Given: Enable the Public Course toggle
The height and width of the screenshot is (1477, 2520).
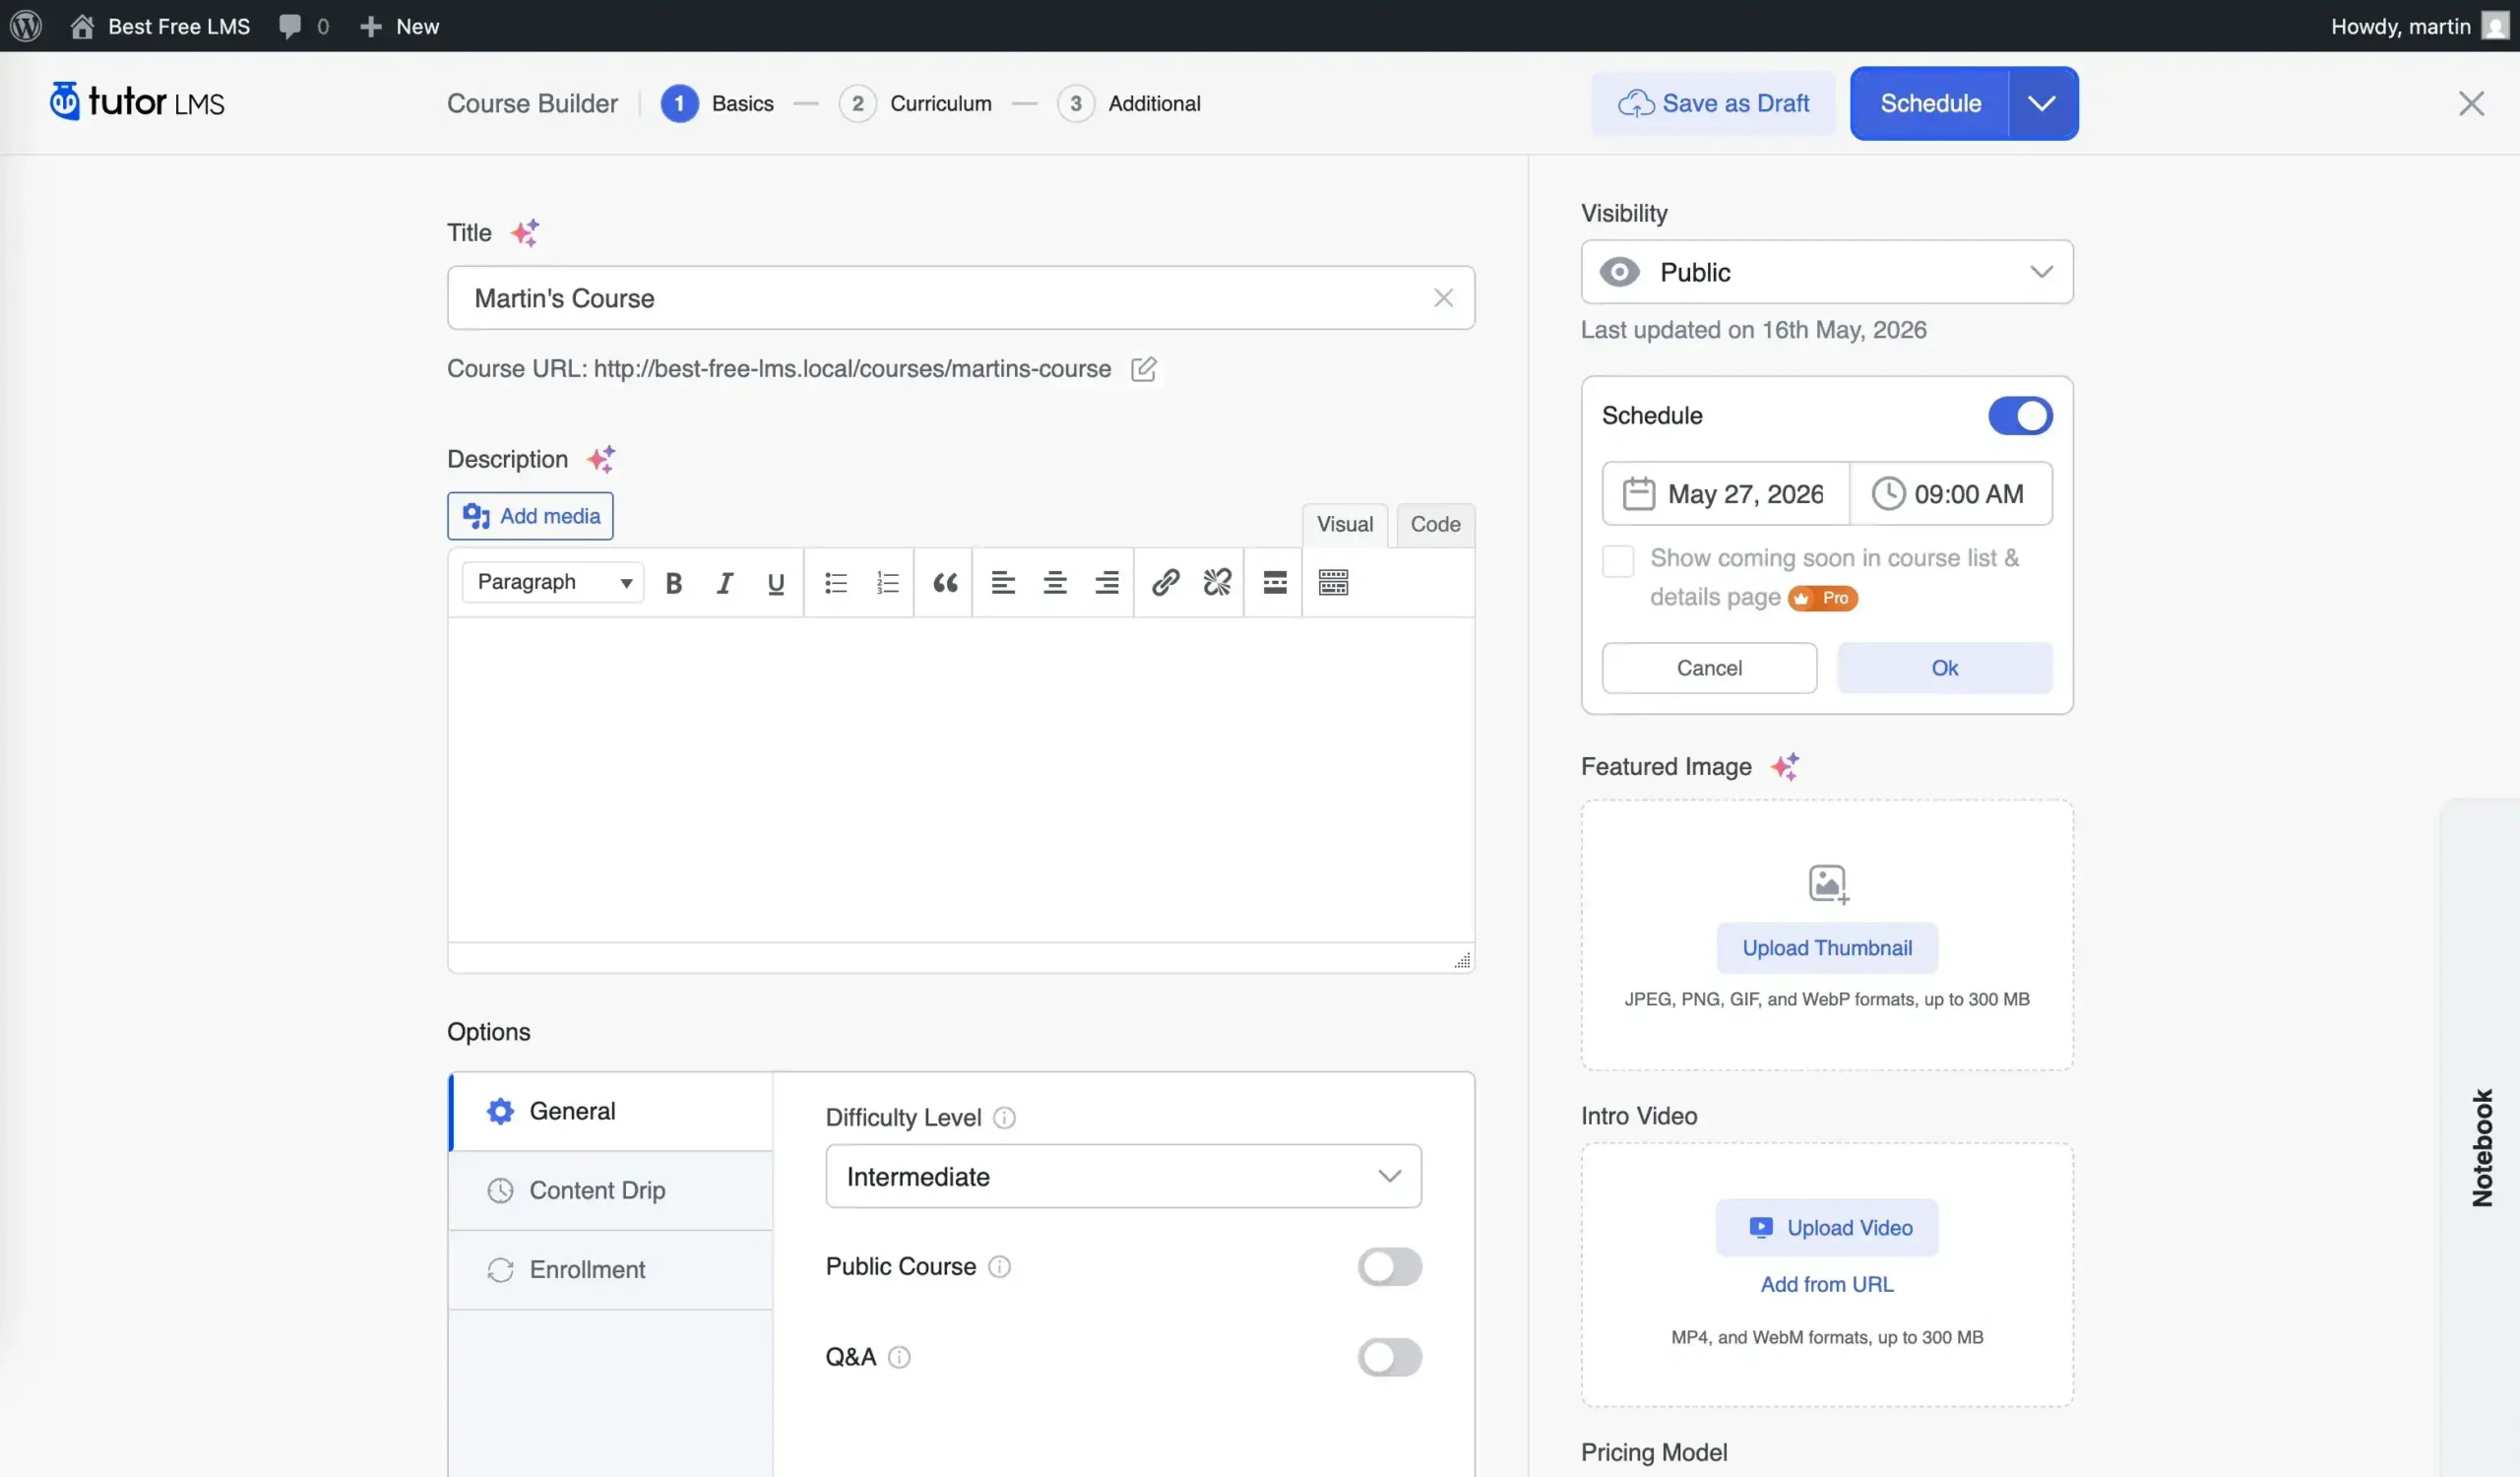Looking at the screenshot, I should [x=1390, y=1267].
